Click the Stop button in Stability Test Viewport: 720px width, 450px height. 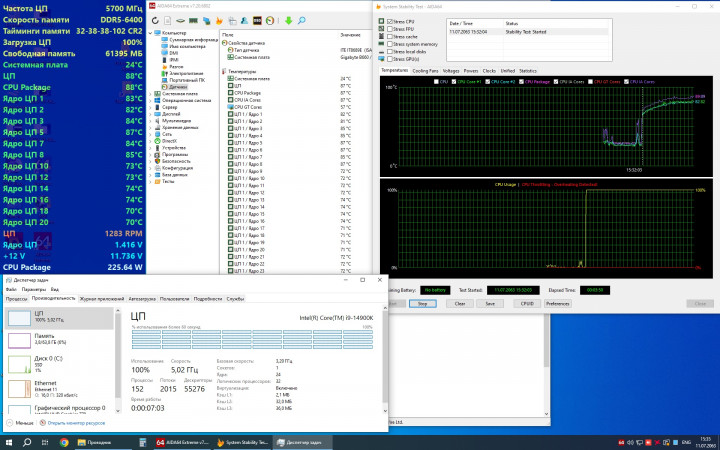pos(422,304)
